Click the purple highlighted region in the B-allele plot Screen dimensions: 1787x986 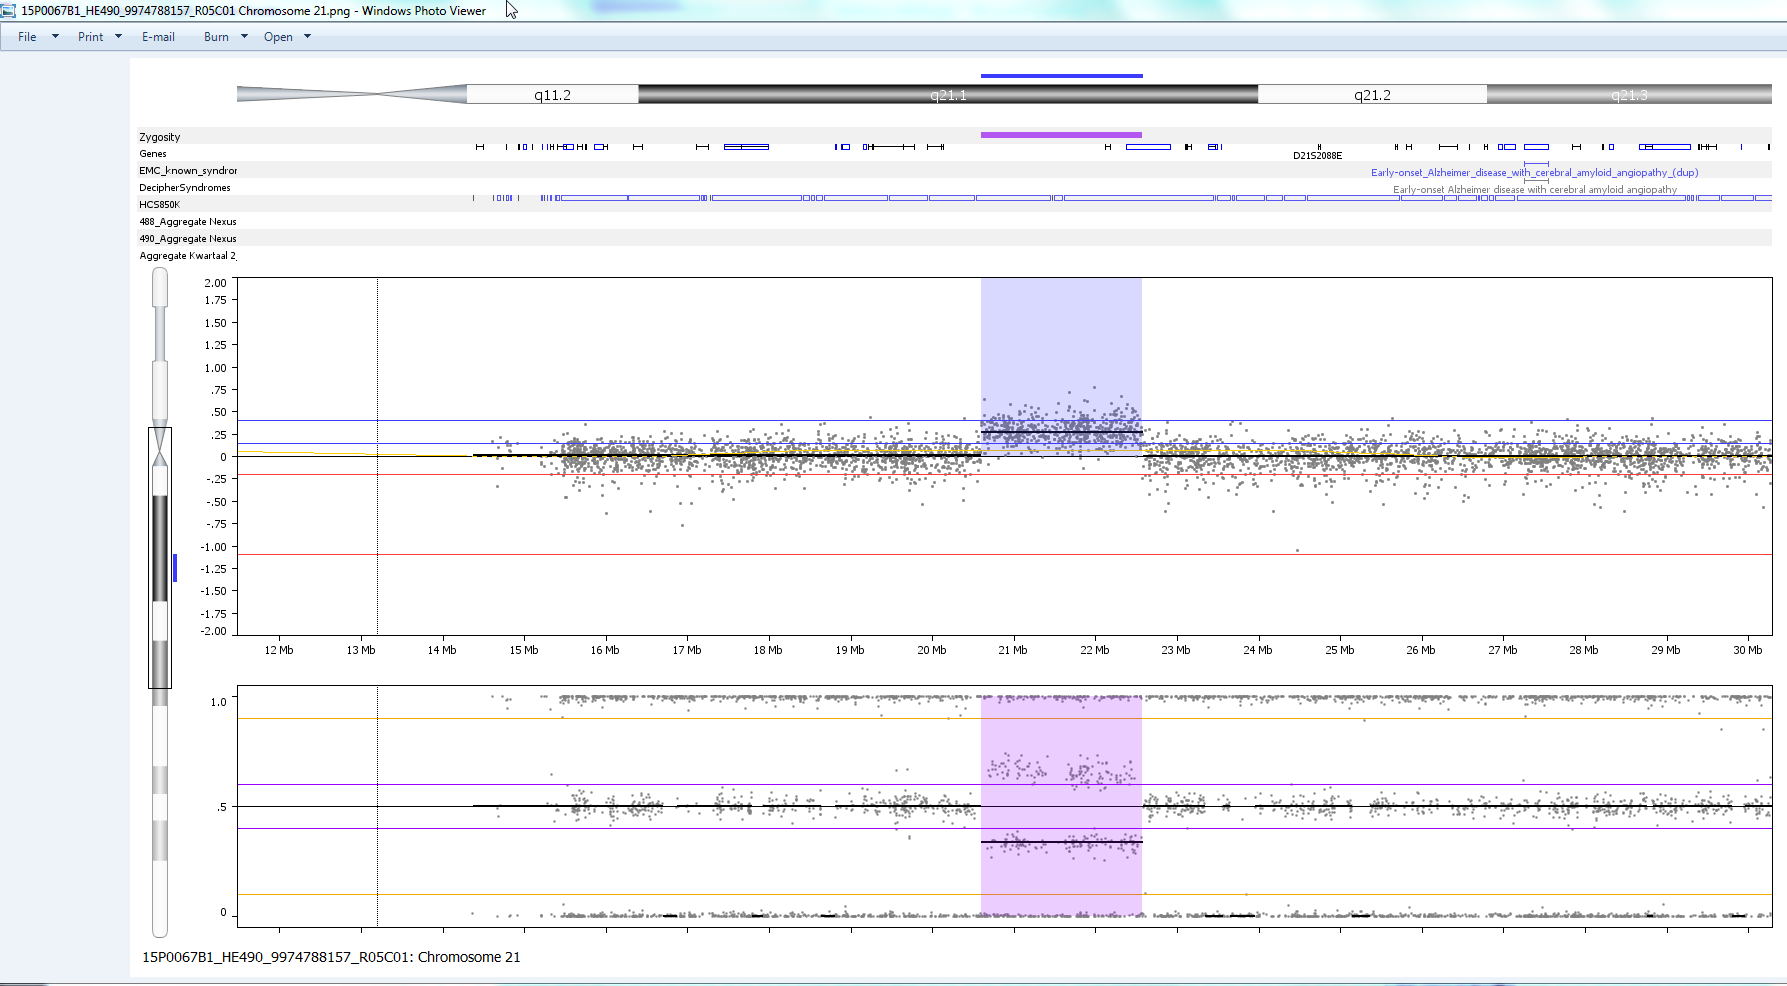(x=1061, y=806)
